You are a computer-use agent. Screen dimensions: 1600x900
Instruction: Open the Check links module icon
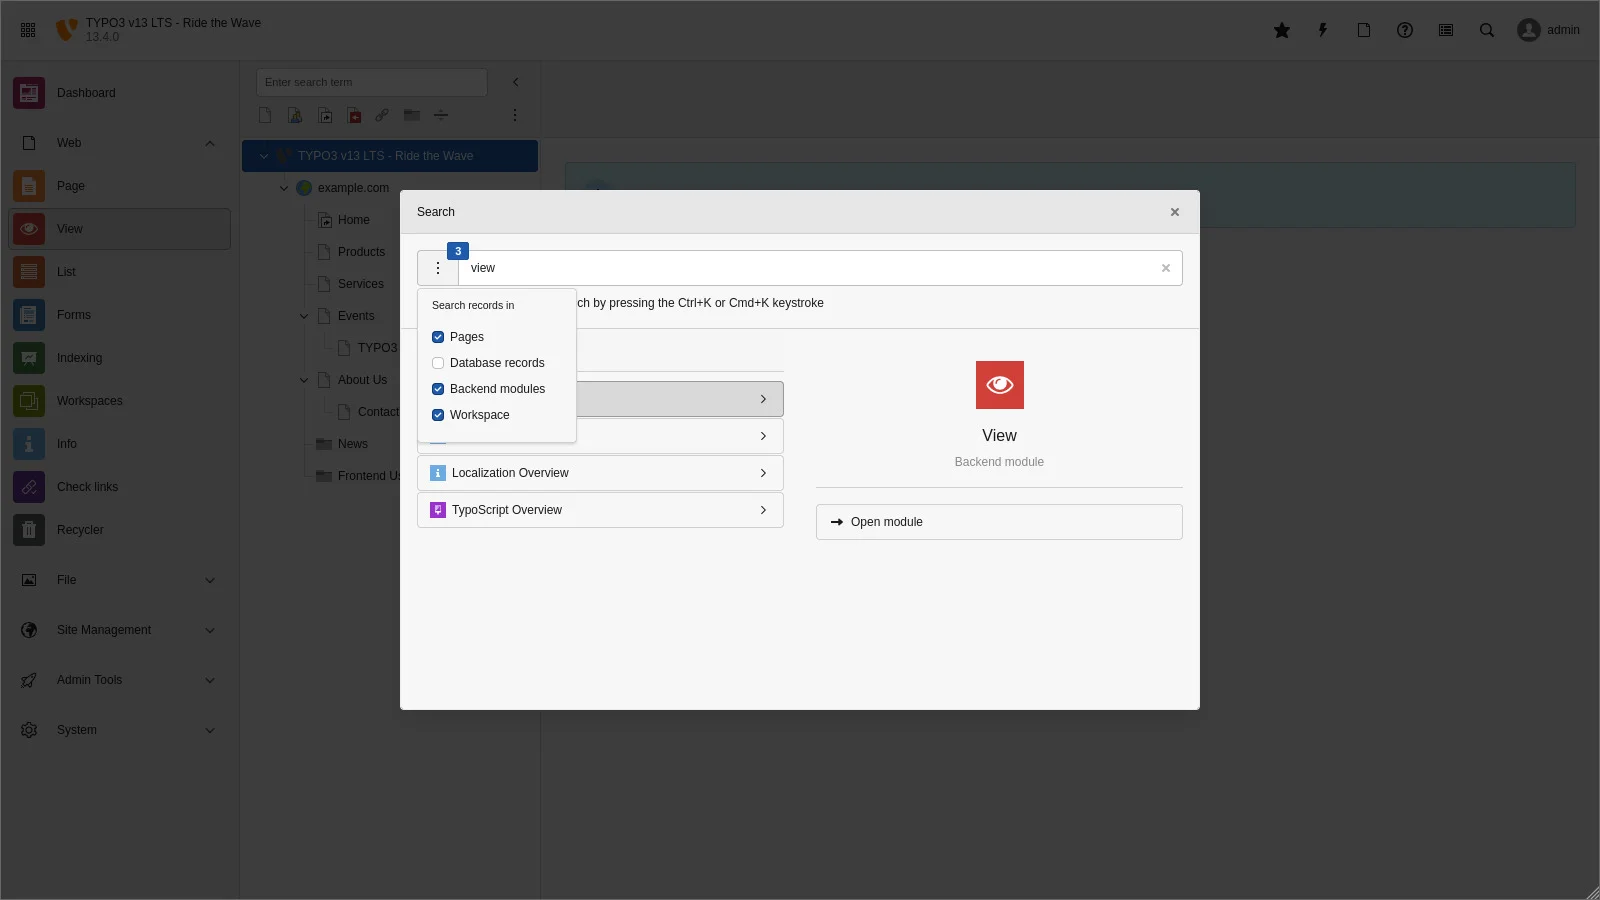[x=28, y=487]
